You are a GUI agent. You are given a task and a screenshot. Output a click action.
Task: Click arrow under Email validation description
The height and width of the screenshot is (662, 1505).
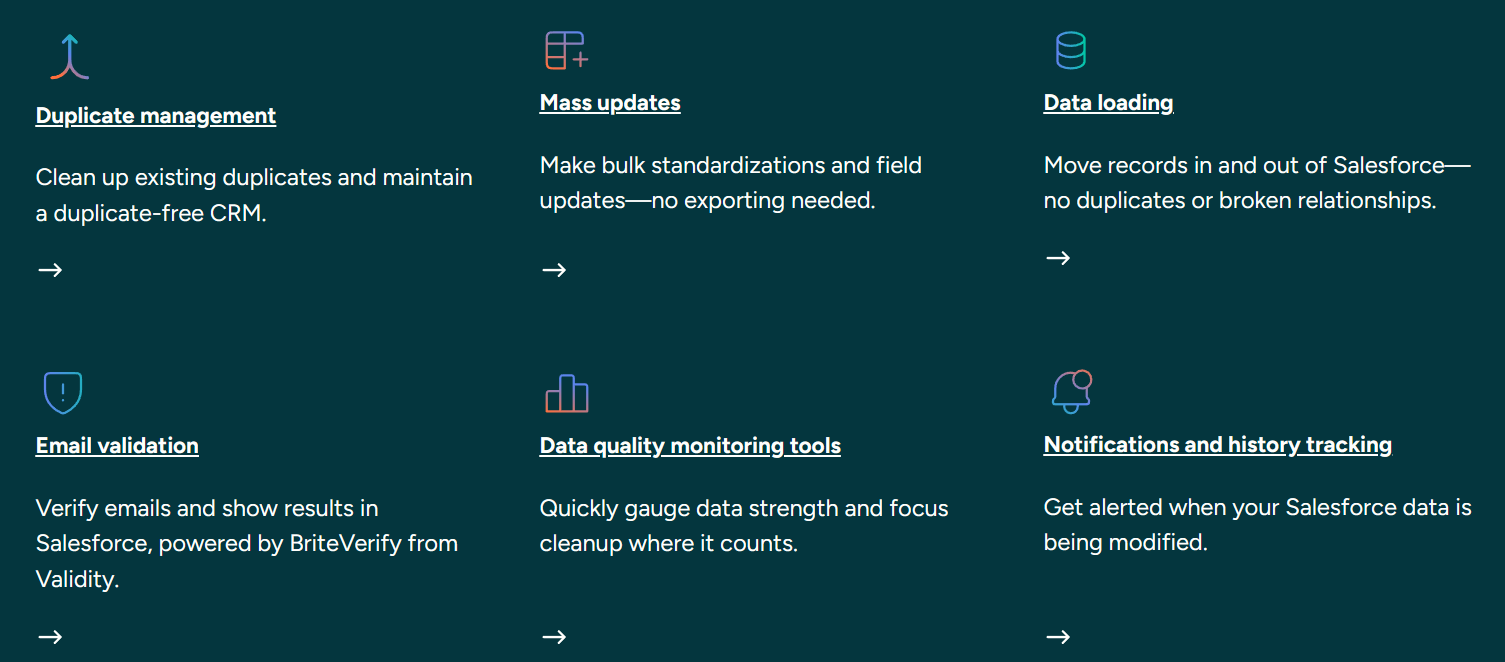50,637
